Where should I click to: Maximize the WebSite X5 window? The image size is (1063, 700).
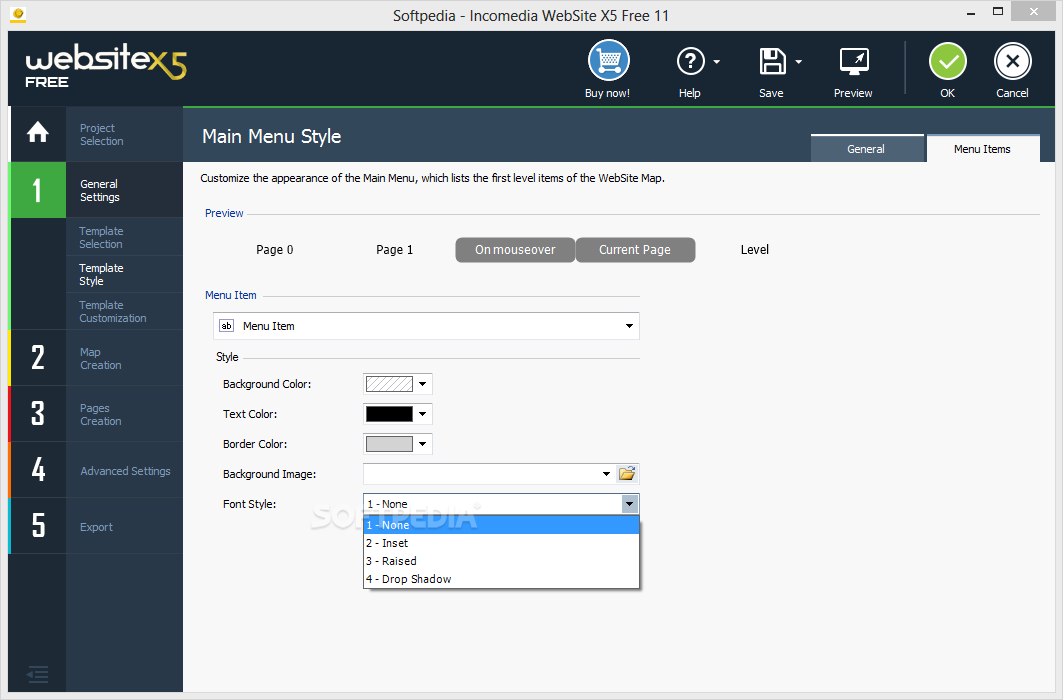point(998,12)
